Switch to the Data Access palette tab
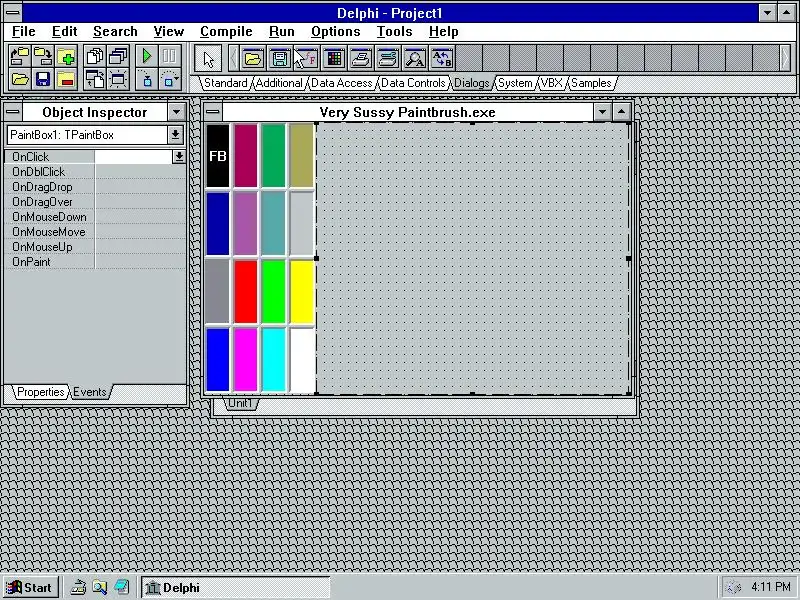 342,83
